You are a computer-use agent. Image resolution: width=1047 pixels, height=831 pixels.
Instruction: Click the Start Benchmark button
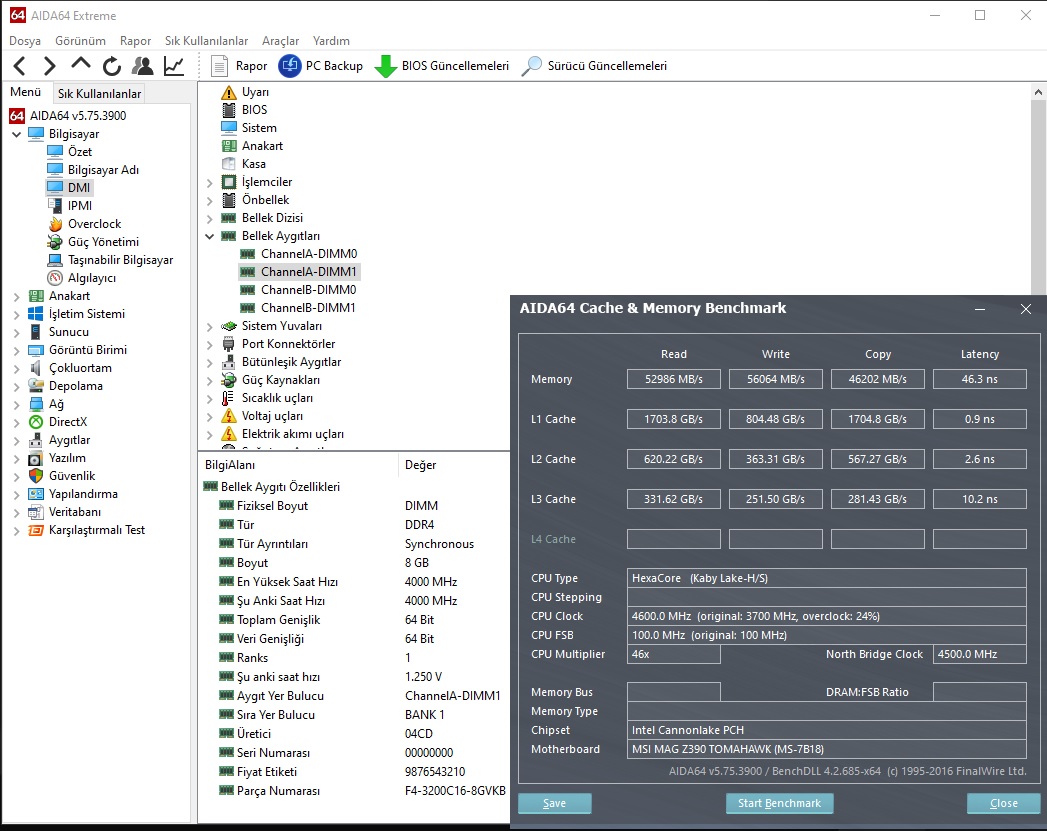(x=779, y=804)
